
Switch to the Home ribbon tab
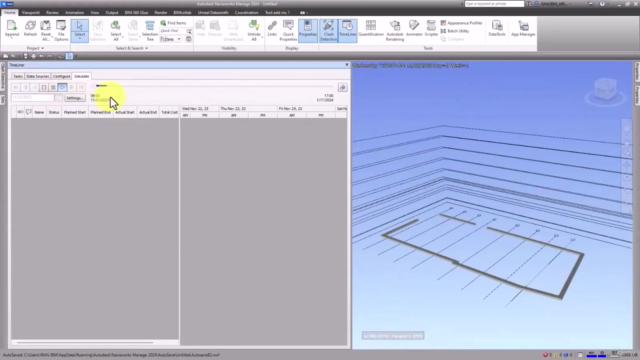[9, 13]
